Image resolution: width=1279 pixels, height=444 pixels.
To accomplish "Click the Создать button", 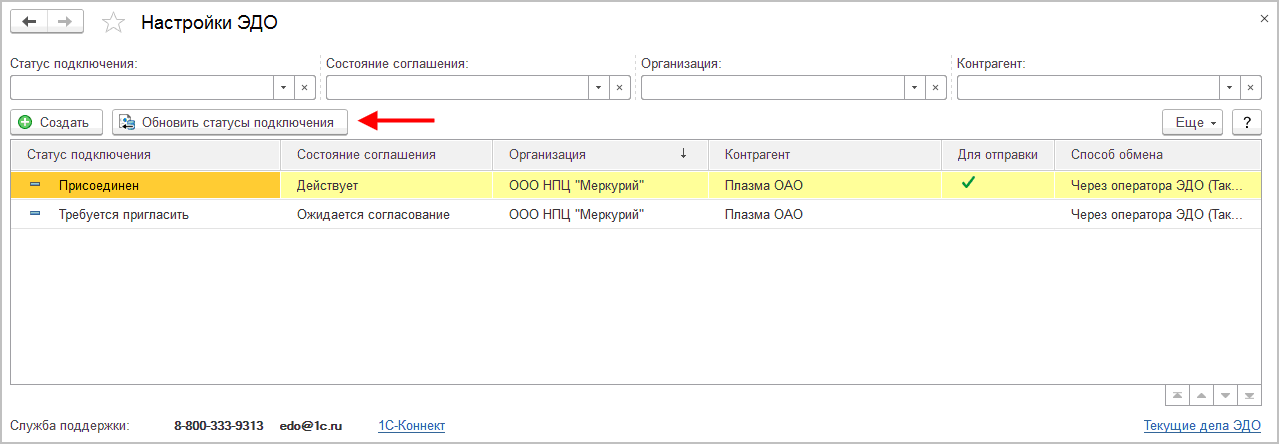I will pos(56,122).
